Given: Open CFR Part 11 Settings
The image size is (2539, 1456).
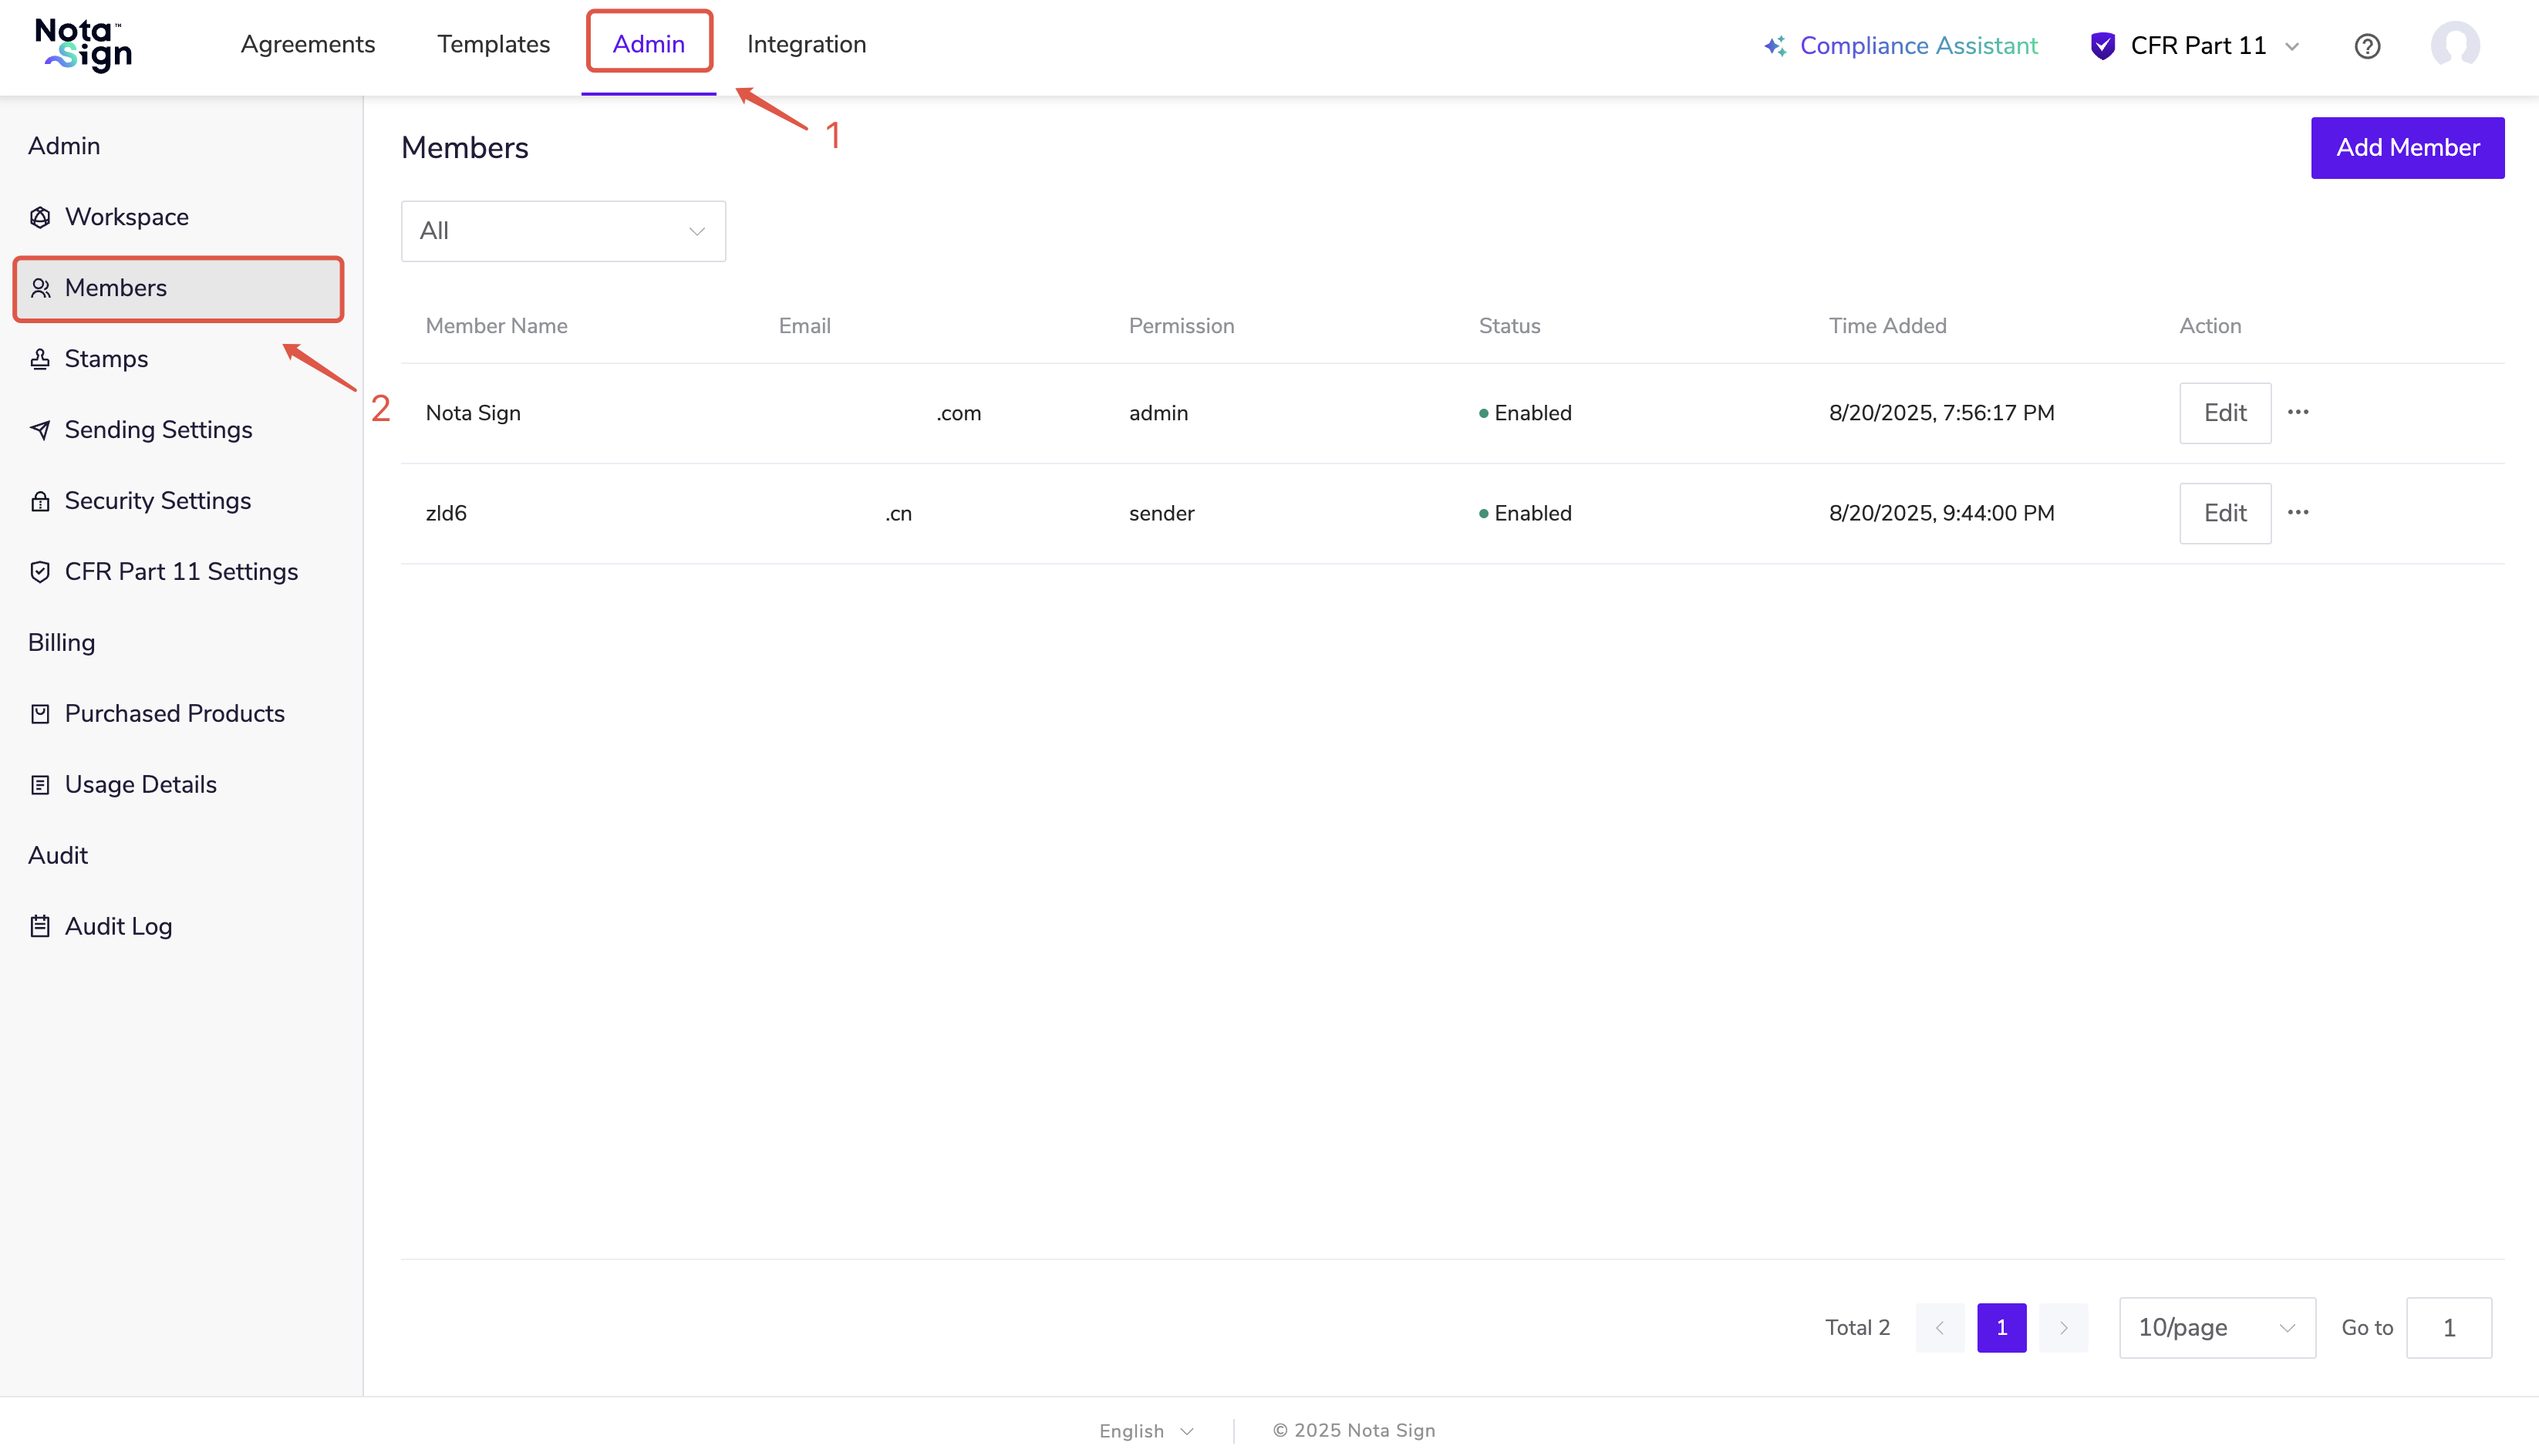Looking at the screenshot, I should (181, 572).
